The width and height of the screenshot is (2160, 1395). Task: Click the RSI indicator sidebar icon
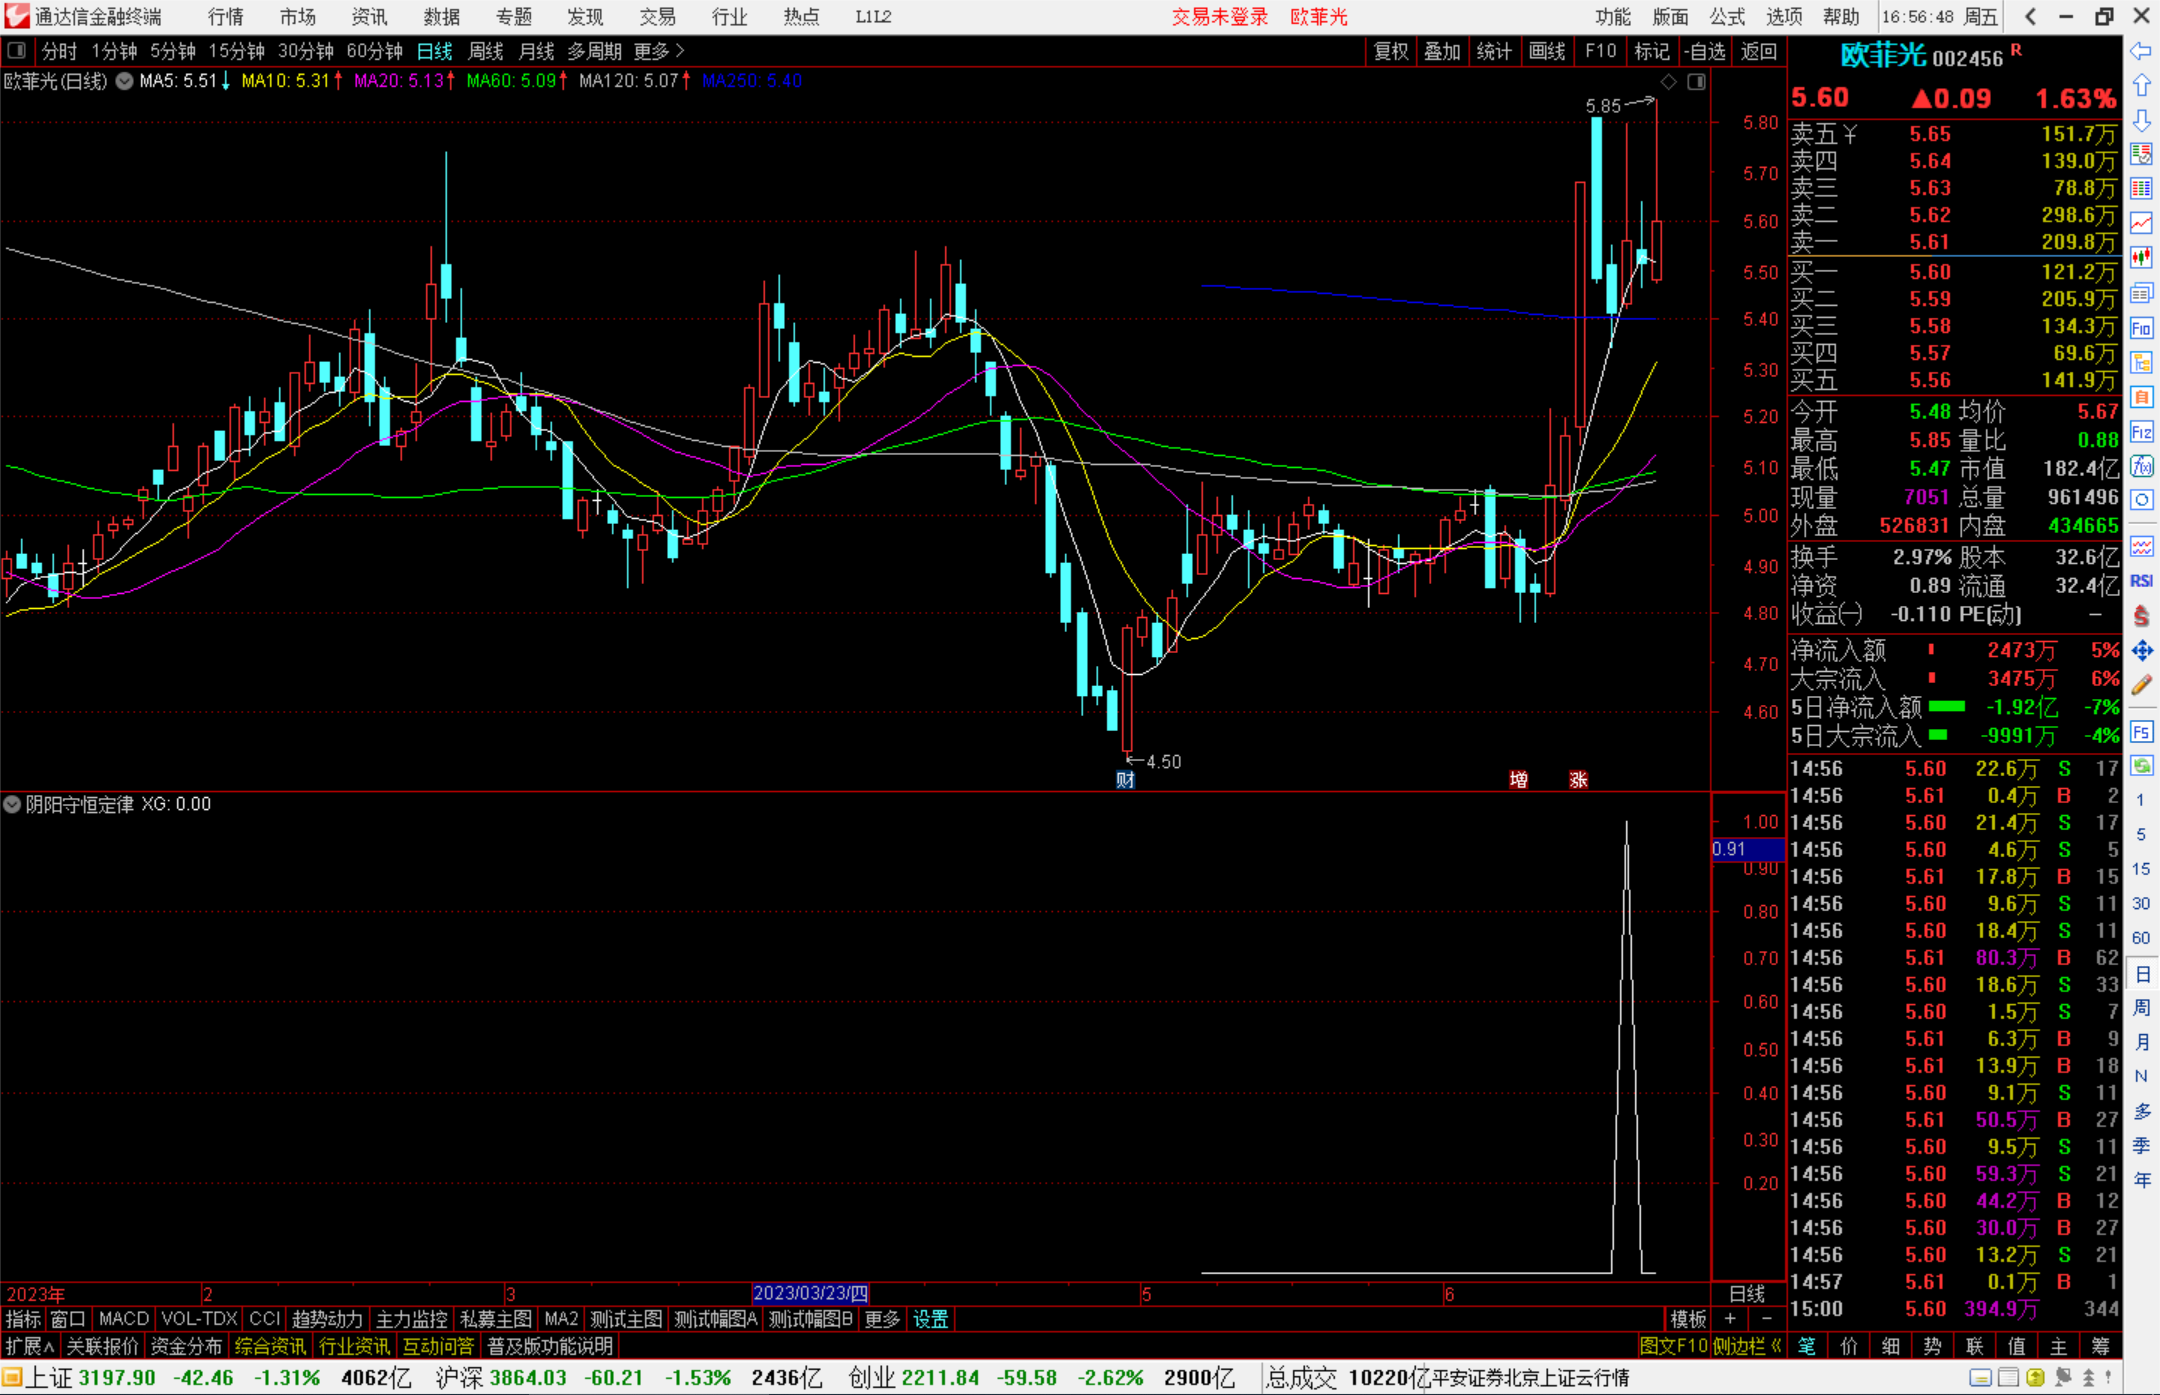pyautogui.click(x=2141, y=581)
